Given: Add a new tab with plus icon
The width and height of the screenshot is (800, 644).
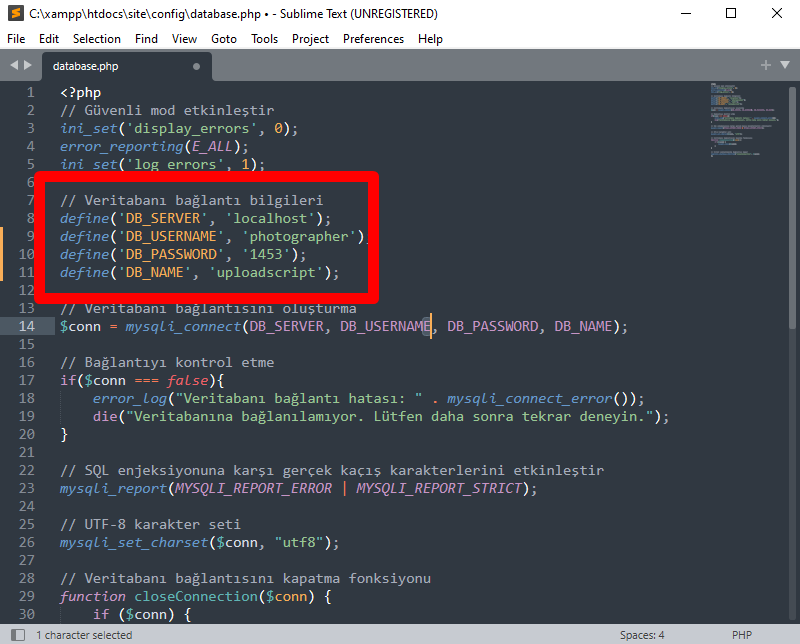Looking at the screenshot, I should click(765, 65).
